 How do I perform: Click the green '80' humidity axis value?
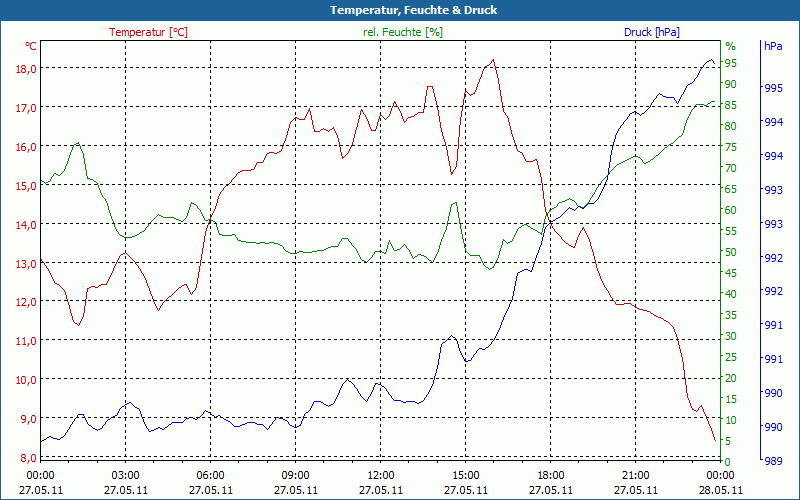(731, 126)
